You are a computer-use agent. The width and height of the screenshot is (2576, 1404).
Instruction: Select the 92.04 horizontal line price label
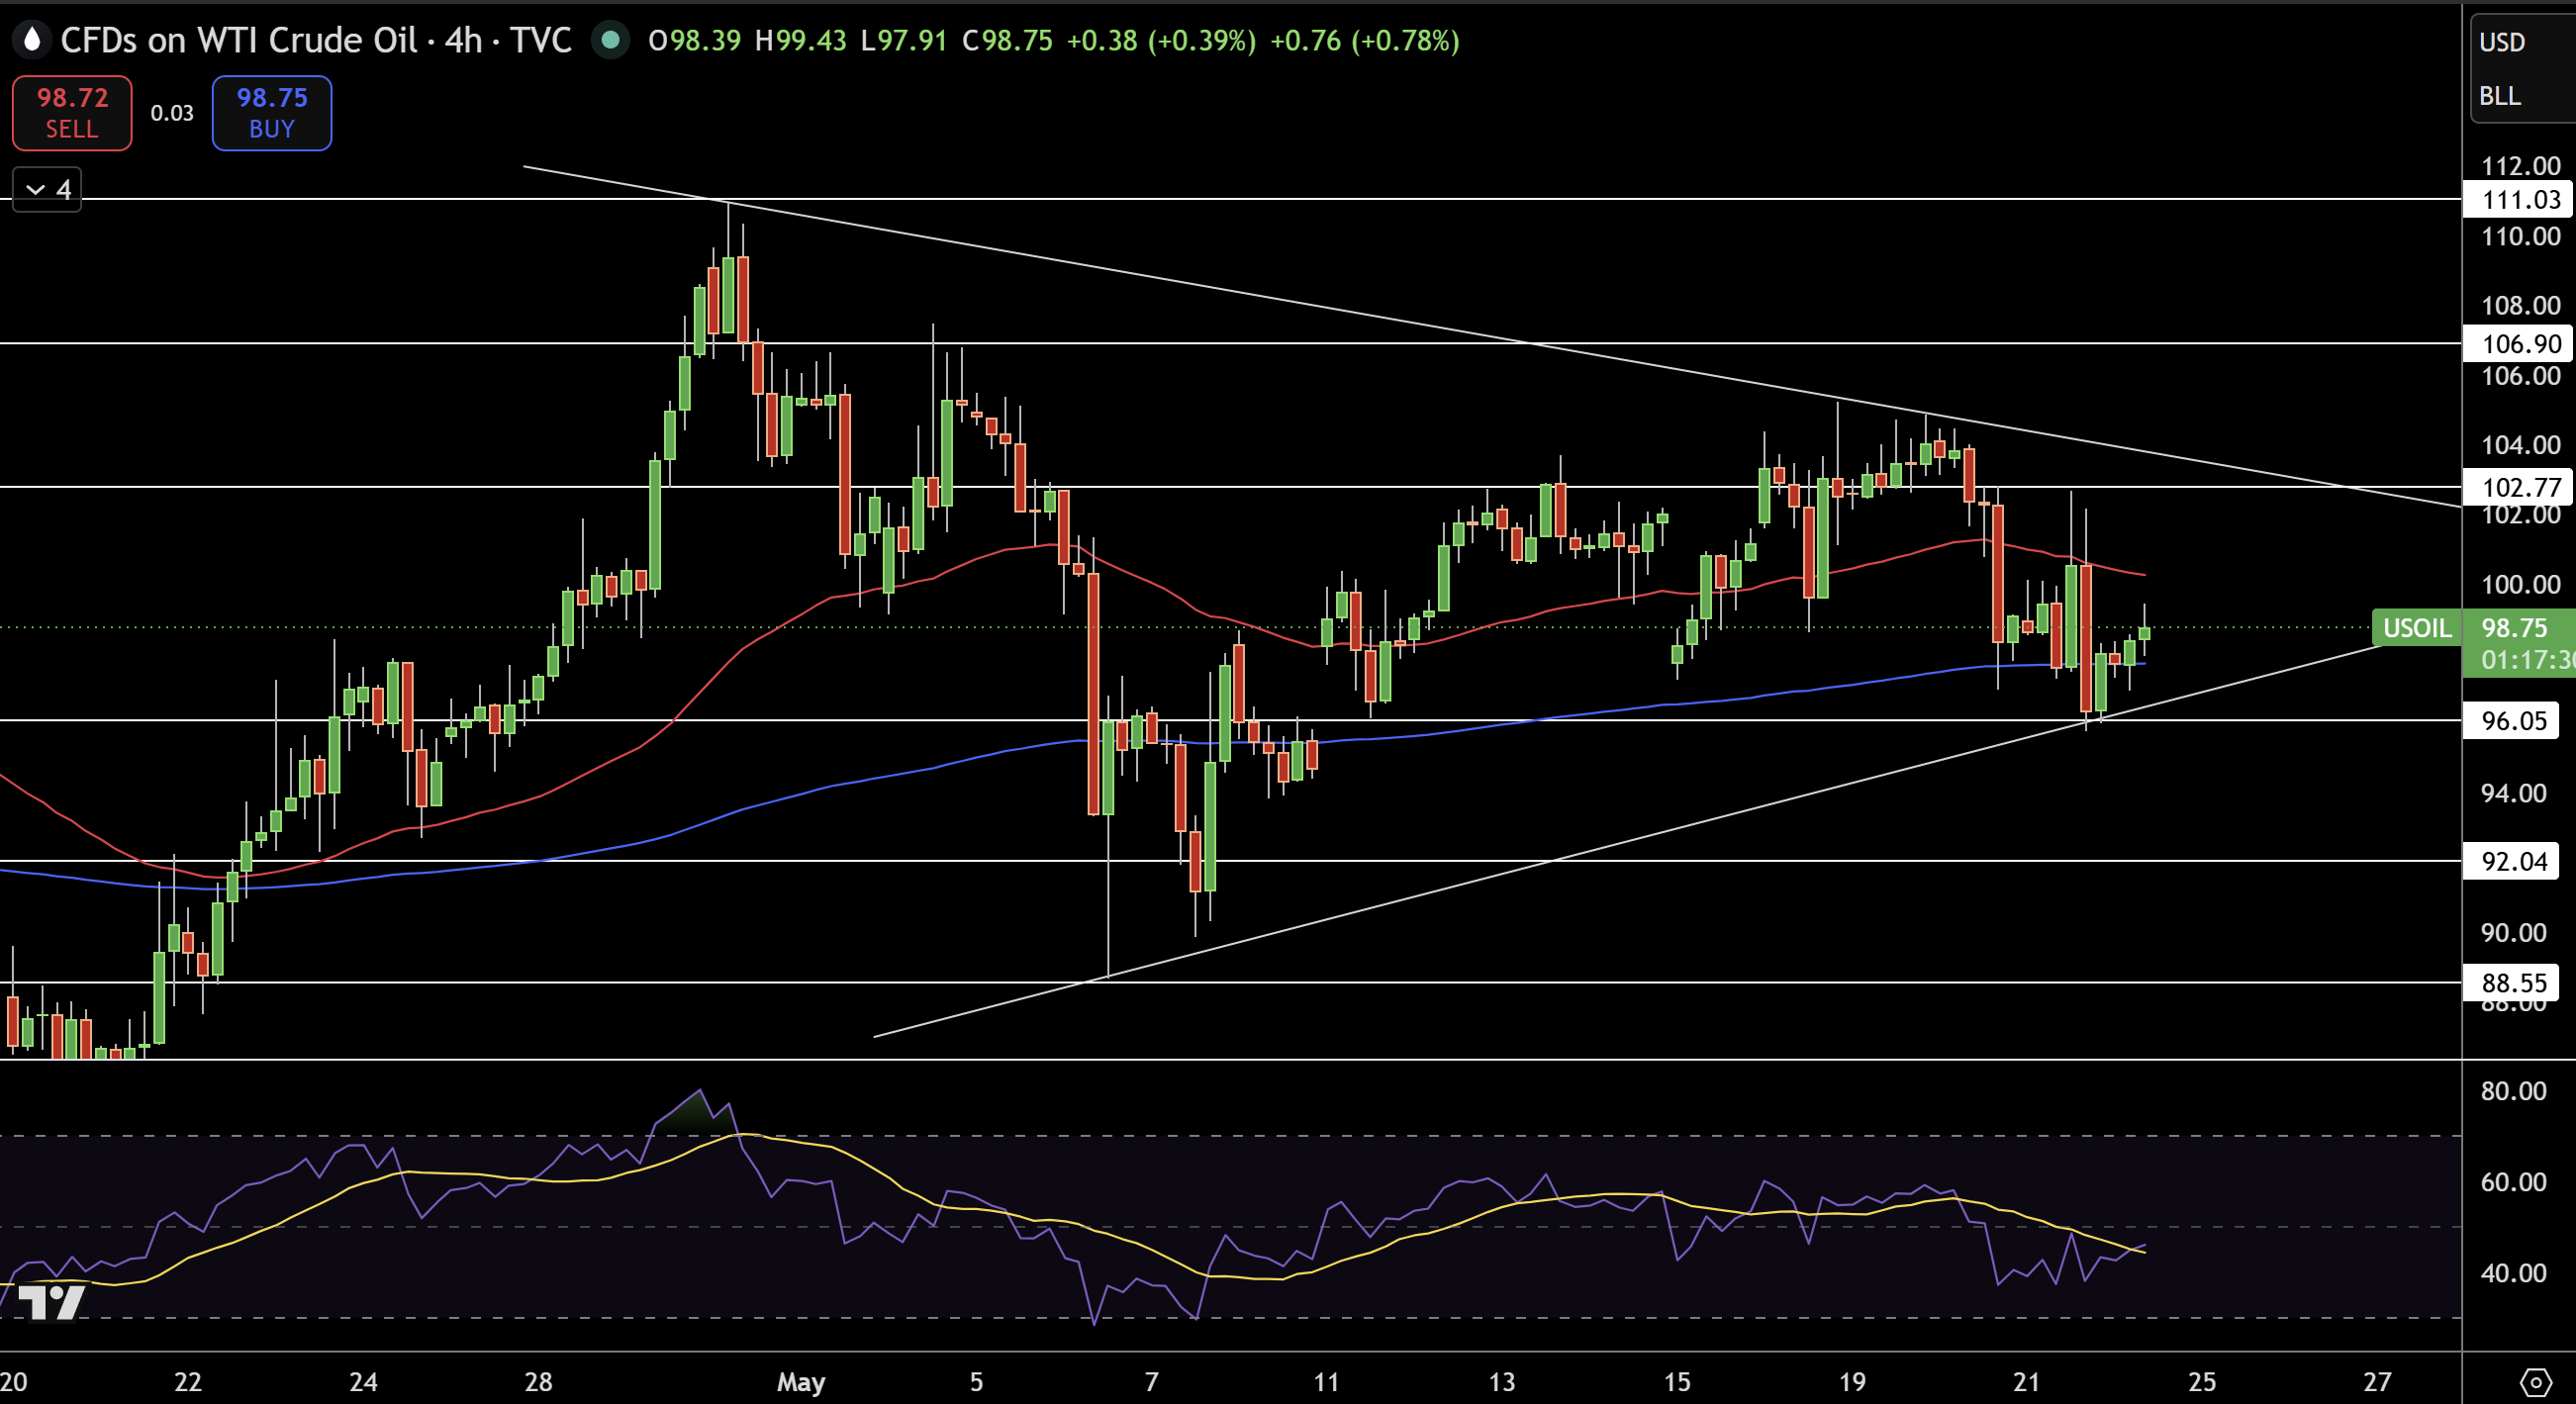(x=2512, y=861)
